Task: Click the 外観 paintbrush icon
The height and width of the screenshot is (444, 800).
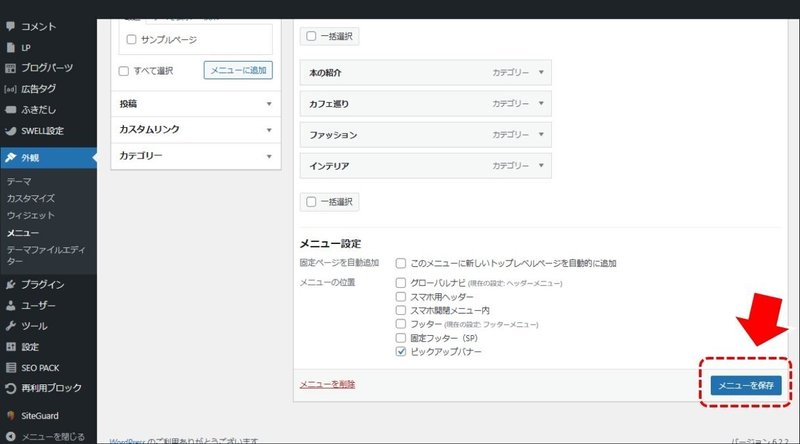Action: 10,158
